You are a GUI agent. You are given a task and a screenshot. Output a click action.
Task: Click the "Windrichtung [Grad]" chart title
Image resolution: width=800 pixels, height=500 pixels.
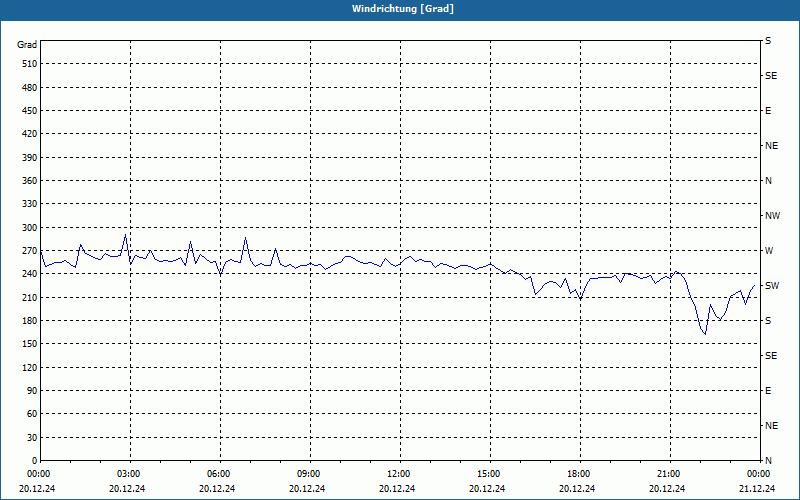click(403, 9)
